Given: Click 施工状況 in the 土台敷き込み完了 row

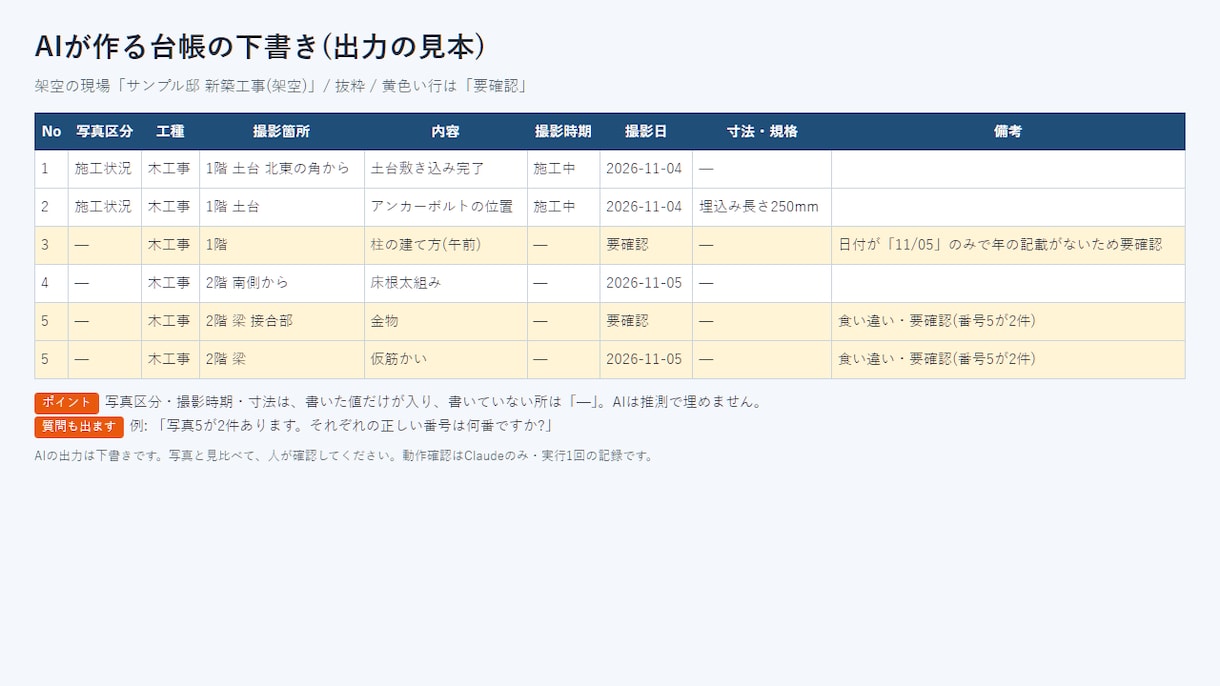Looking at the screenshot, I should click(x=103, y=169).
